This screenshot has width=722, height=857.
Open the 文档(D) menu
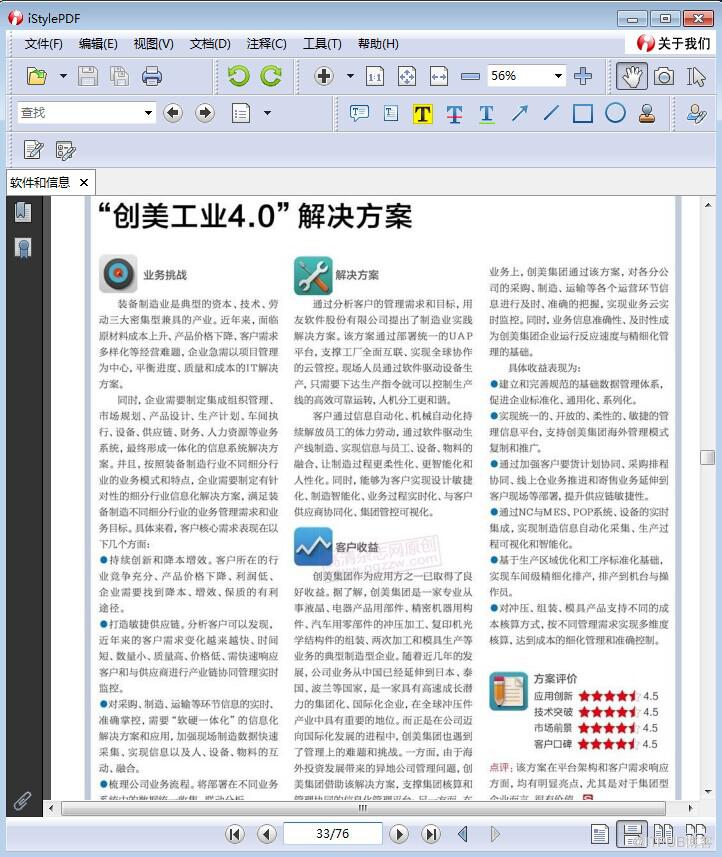(x=210, y=44)
